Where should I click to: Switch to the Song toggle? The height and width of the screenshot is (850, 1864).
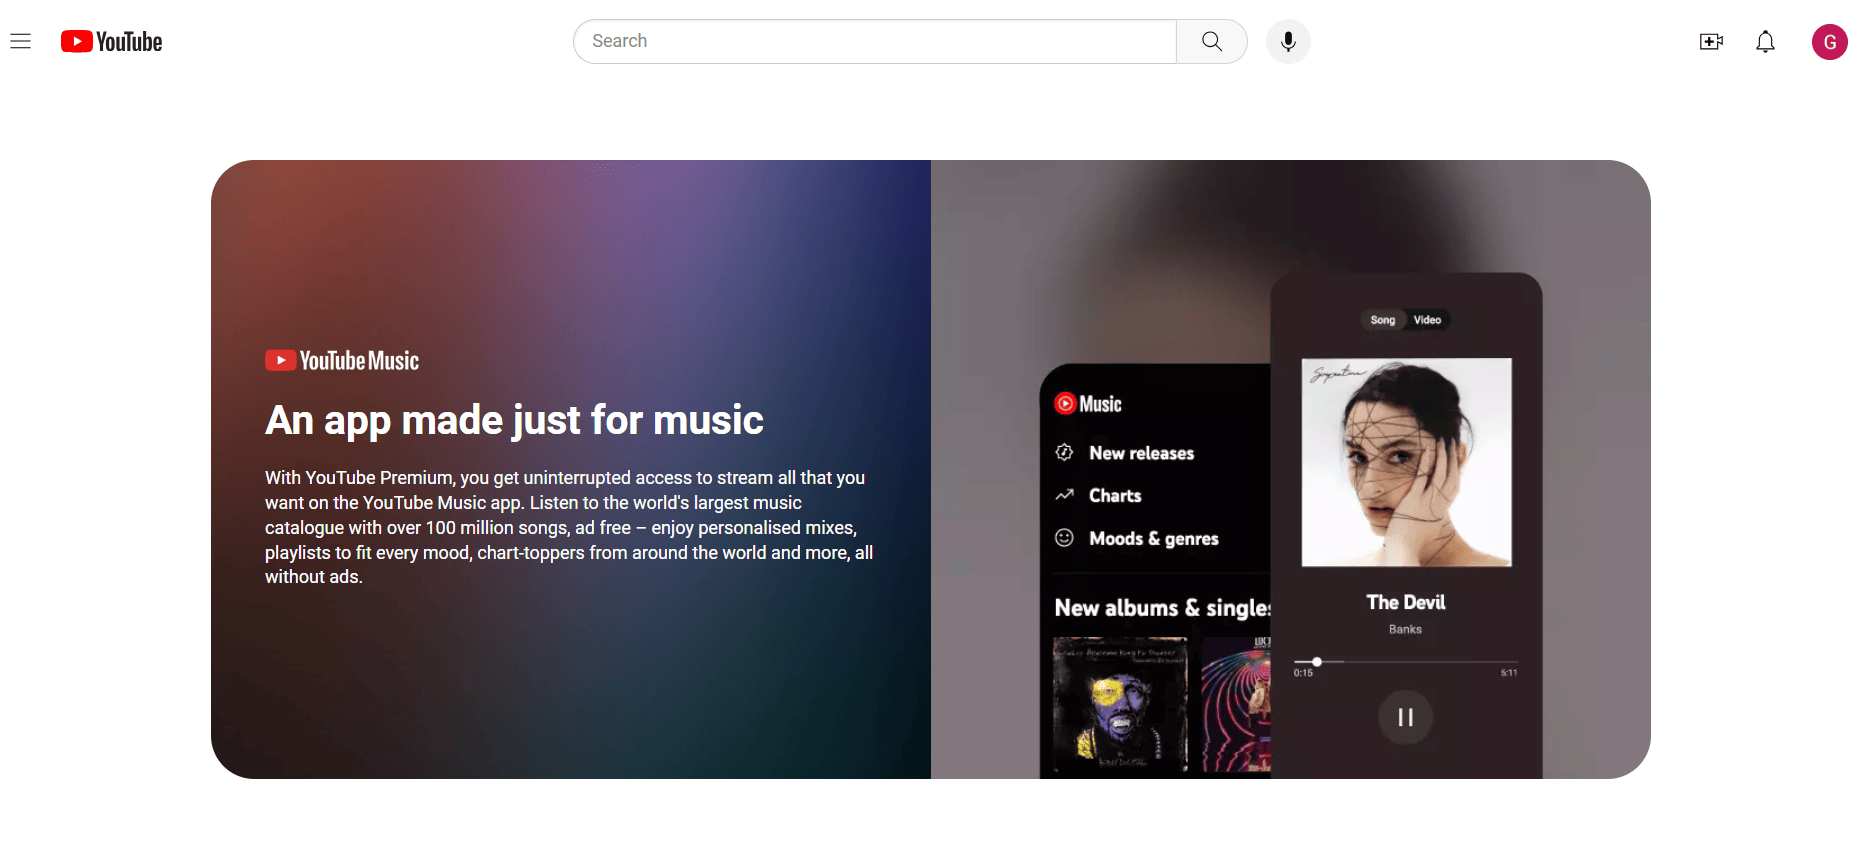click(x=1383, y=320)
